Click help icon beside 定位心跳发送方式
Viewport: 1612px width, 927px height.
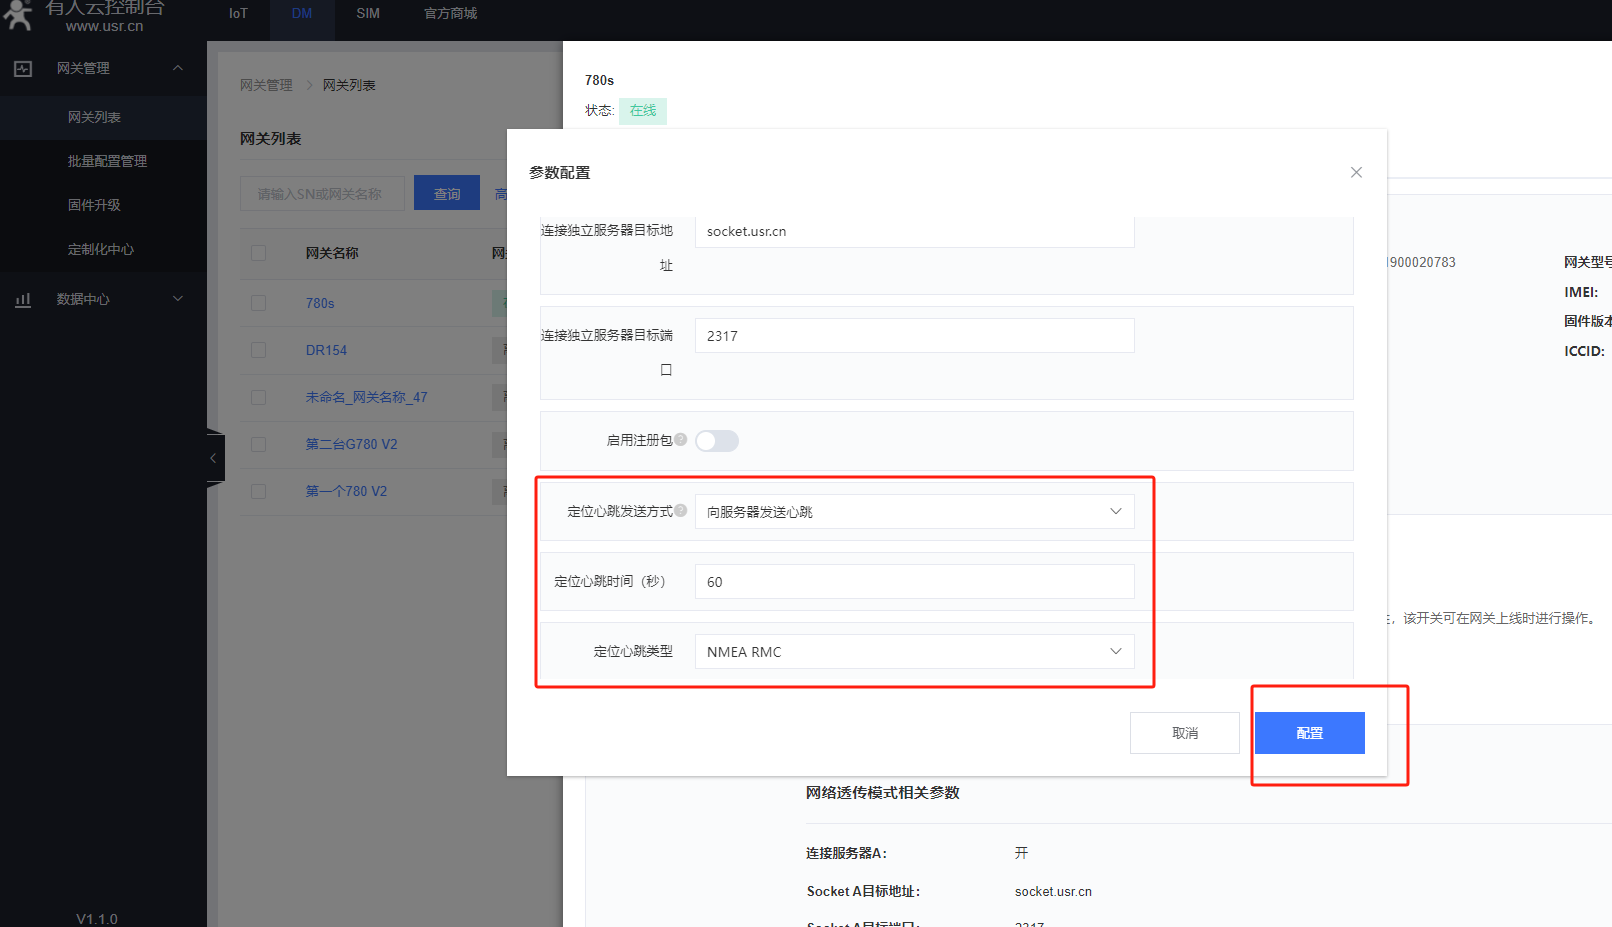681,511
